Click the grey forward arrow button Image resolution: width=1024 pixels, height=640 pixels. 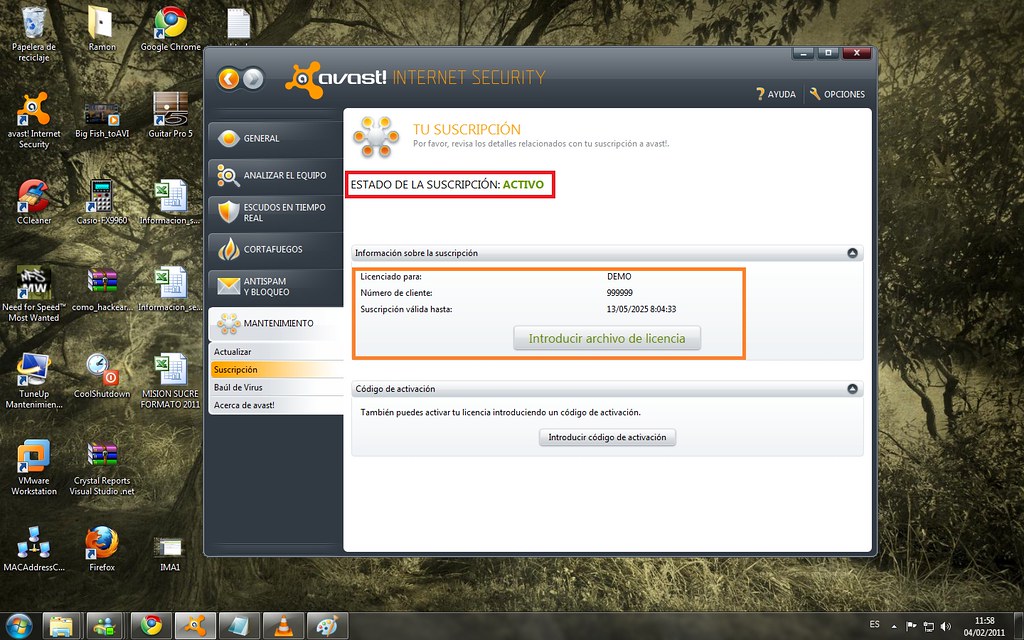pyautogui.click(x=253, y=79)
